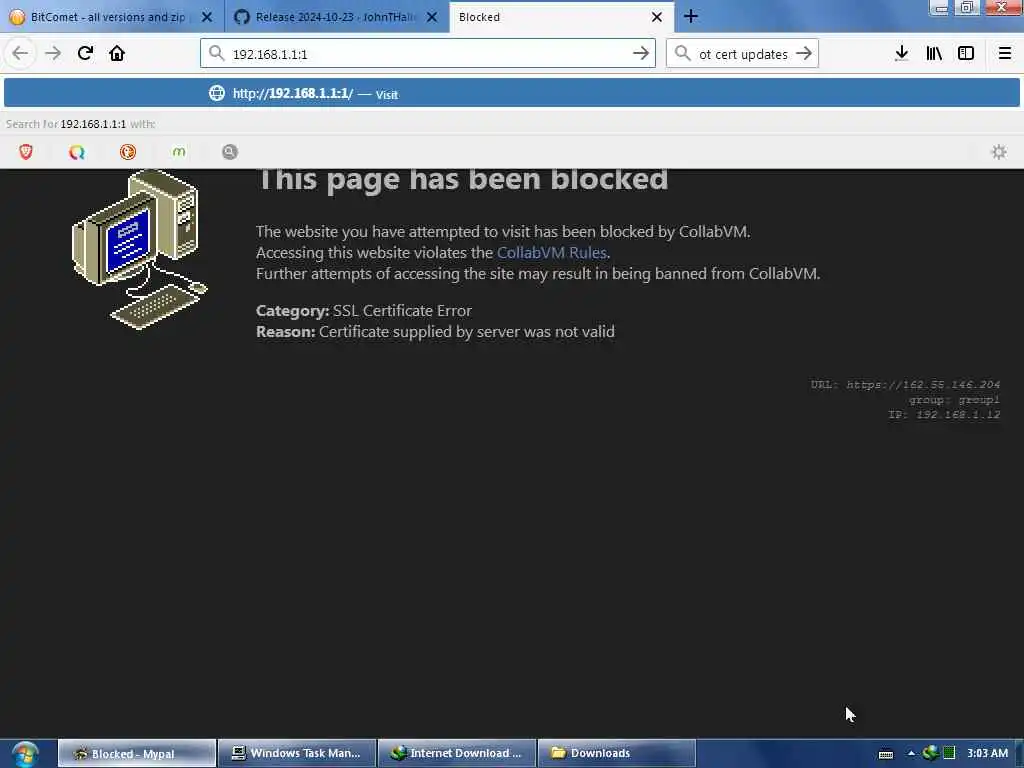Search with the gray magnifier engine icon
Screen dimensions: 1024x768
point(230,152)
